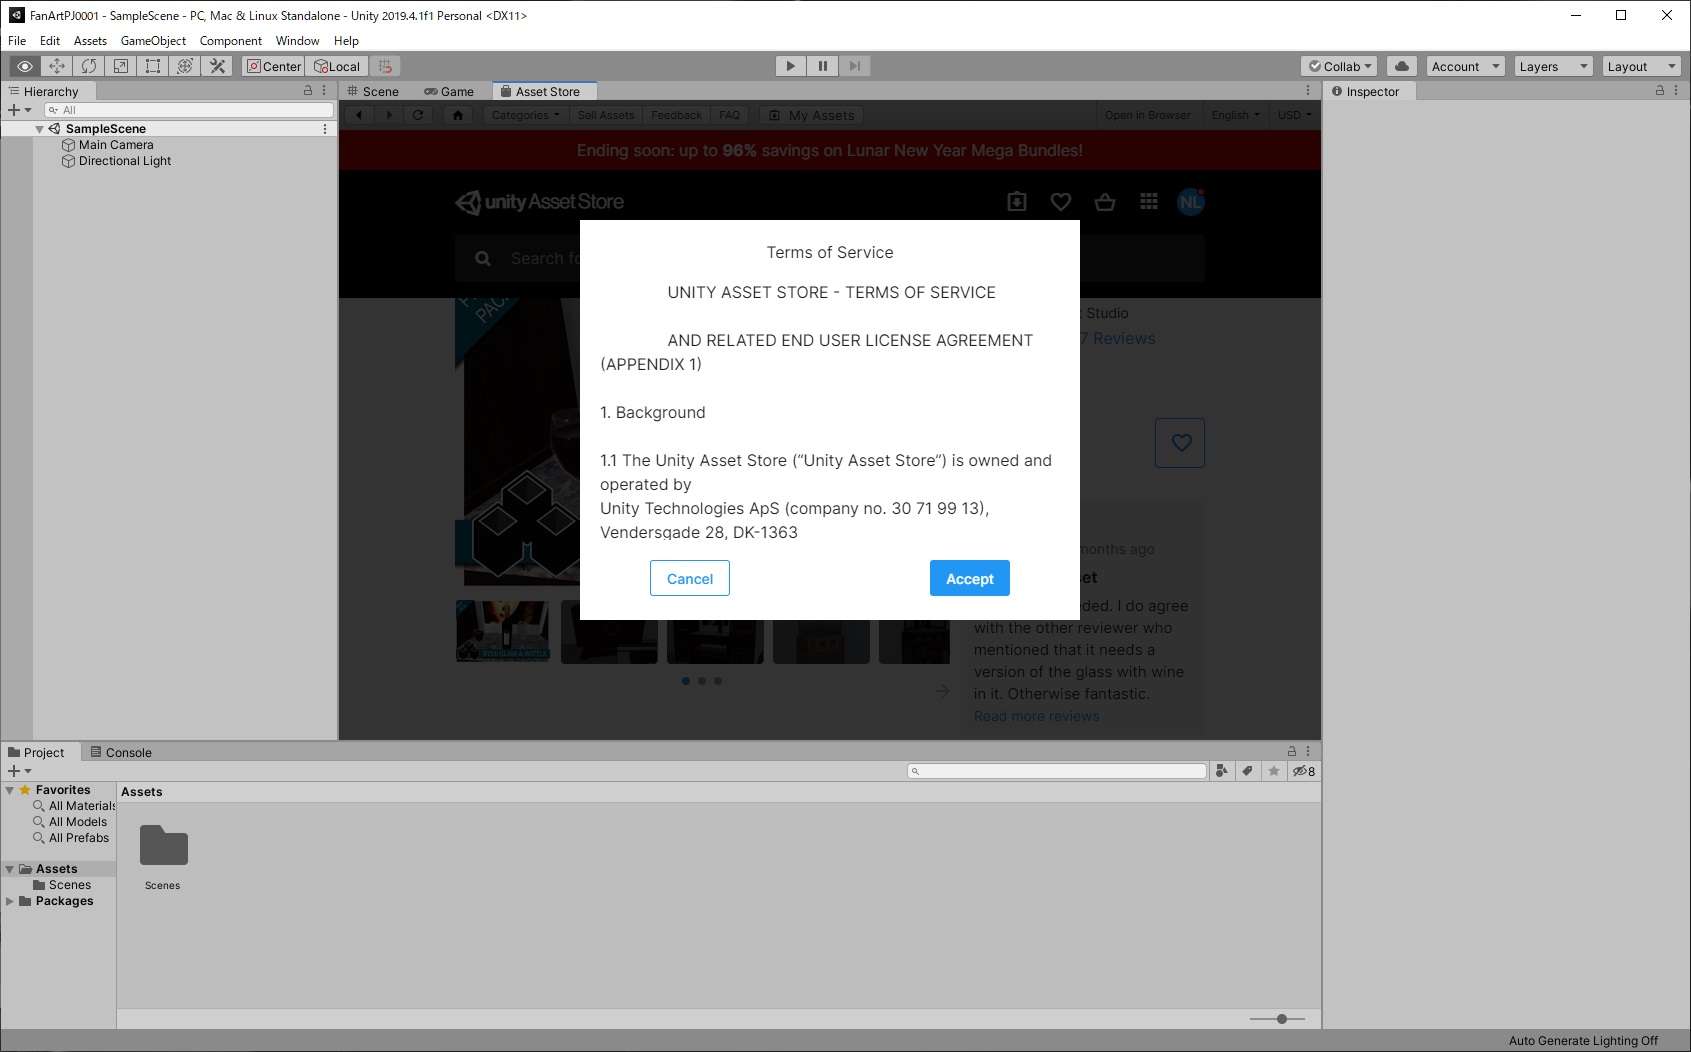Step forward one frame
This screenshot has width=1691, height=1052.
coord(855,66)
